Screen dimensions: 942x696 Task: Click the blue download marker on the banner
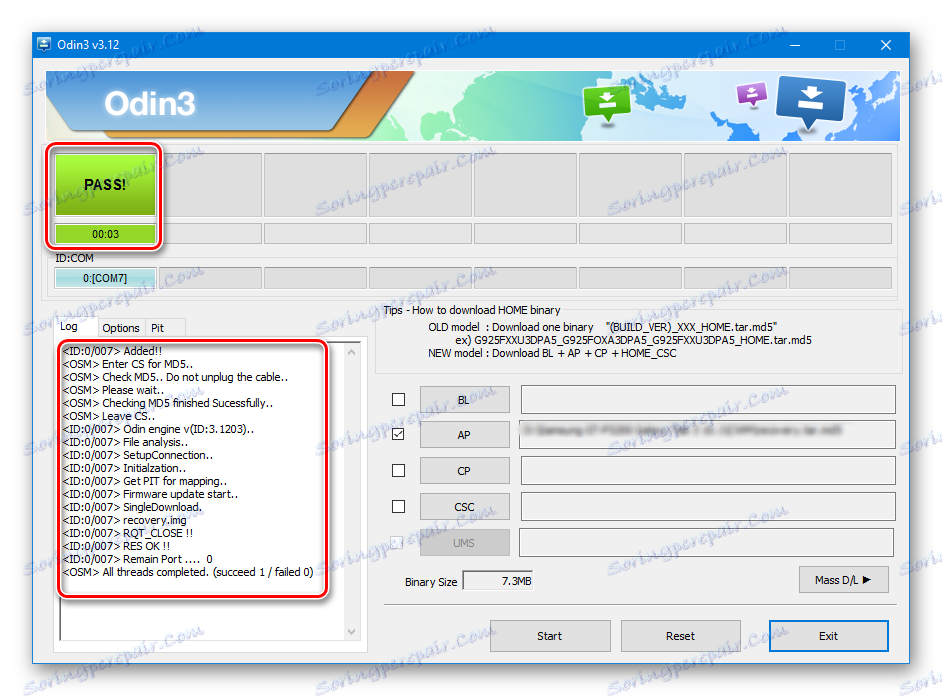click(x=811, y=102)
